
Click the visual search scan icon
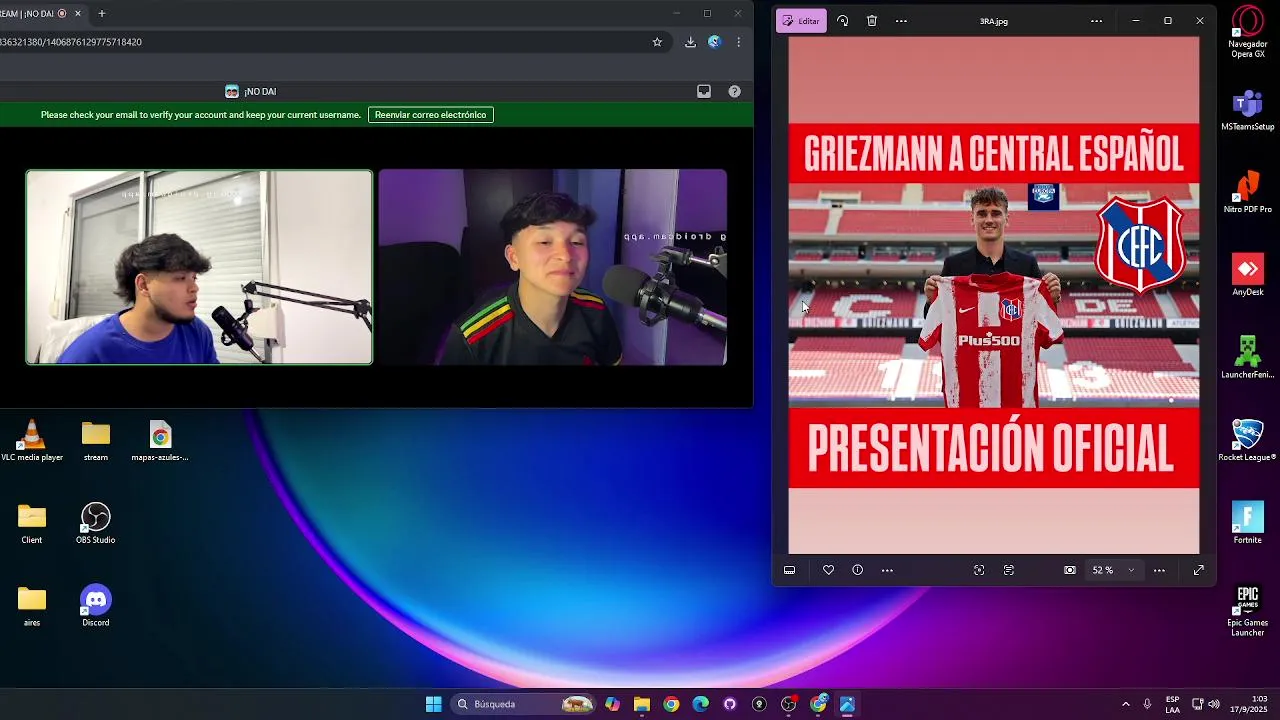979,570
